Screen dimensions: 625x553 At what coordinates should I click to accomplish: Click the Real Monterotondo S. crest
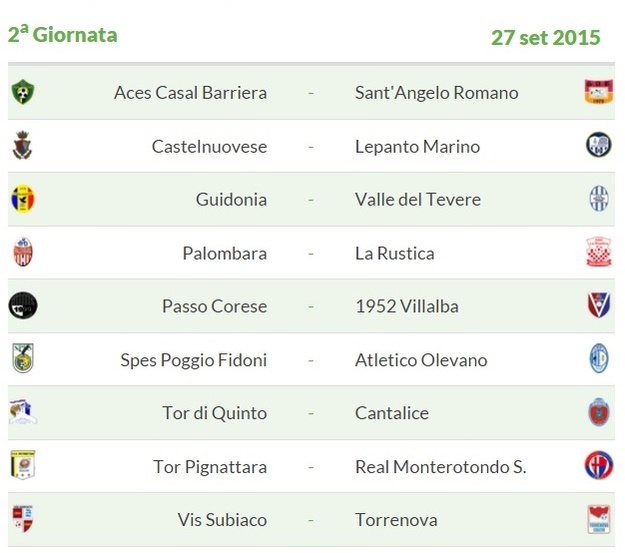(599, 465)
